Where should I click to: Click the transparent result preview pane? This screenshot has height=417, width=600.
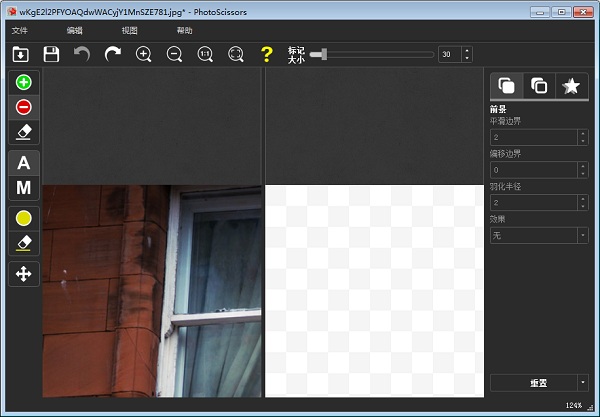[374, 291]
